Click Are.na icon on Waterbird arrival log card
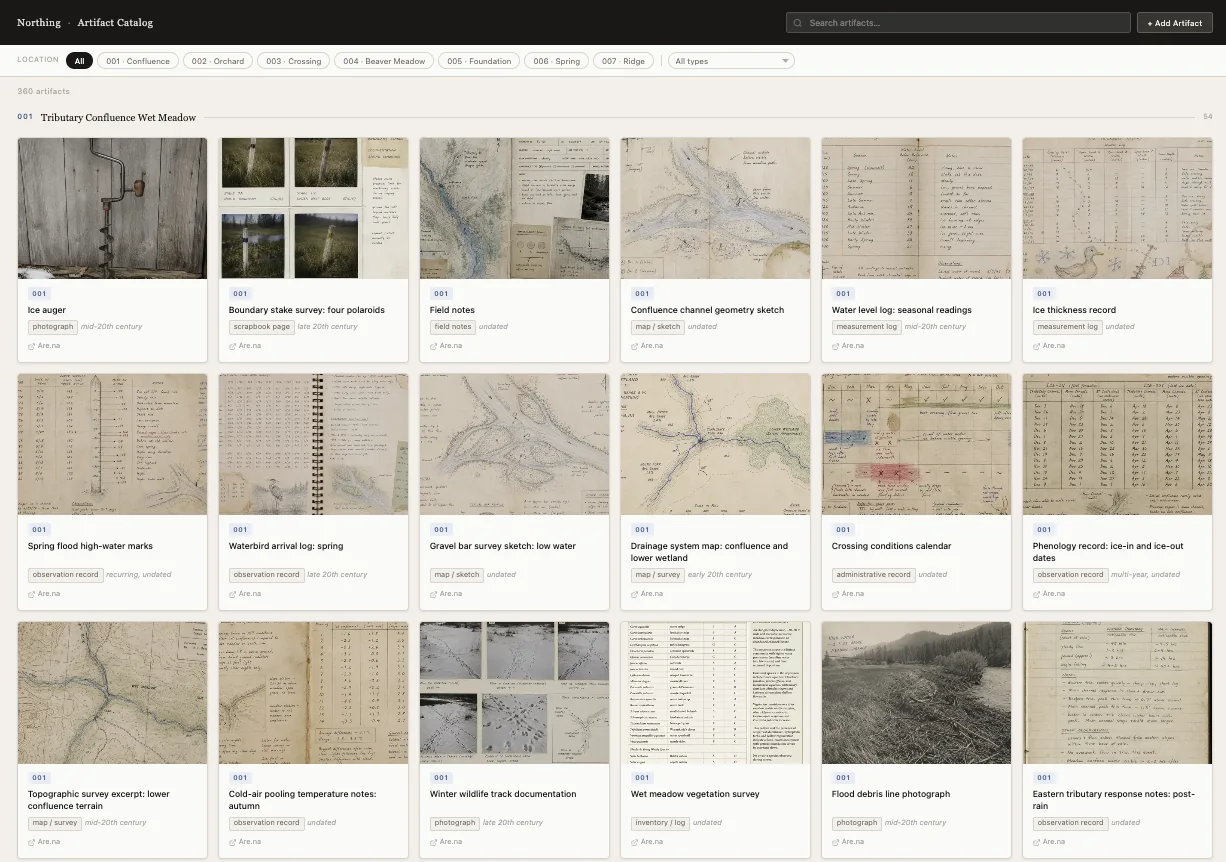 tap(232, 594)
